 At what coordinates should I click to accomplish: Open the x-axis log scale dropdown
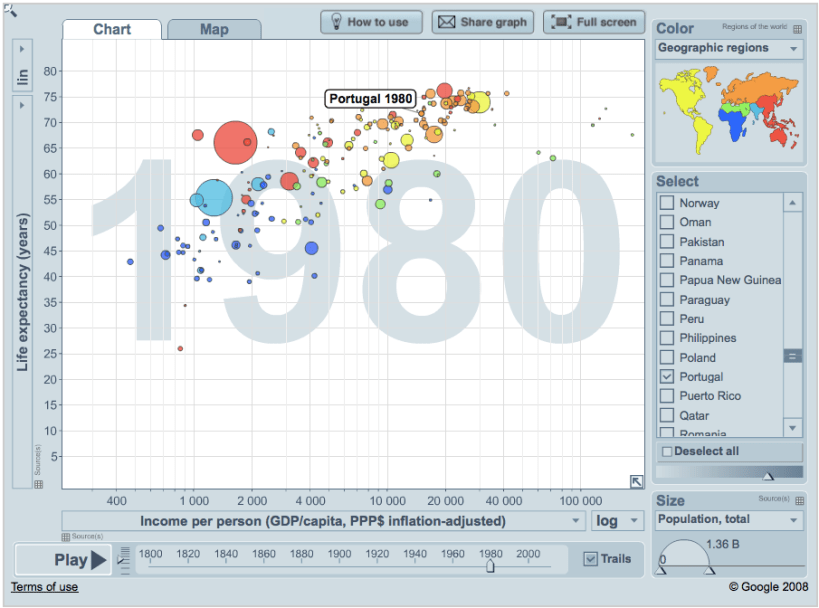tap(618, 521)
